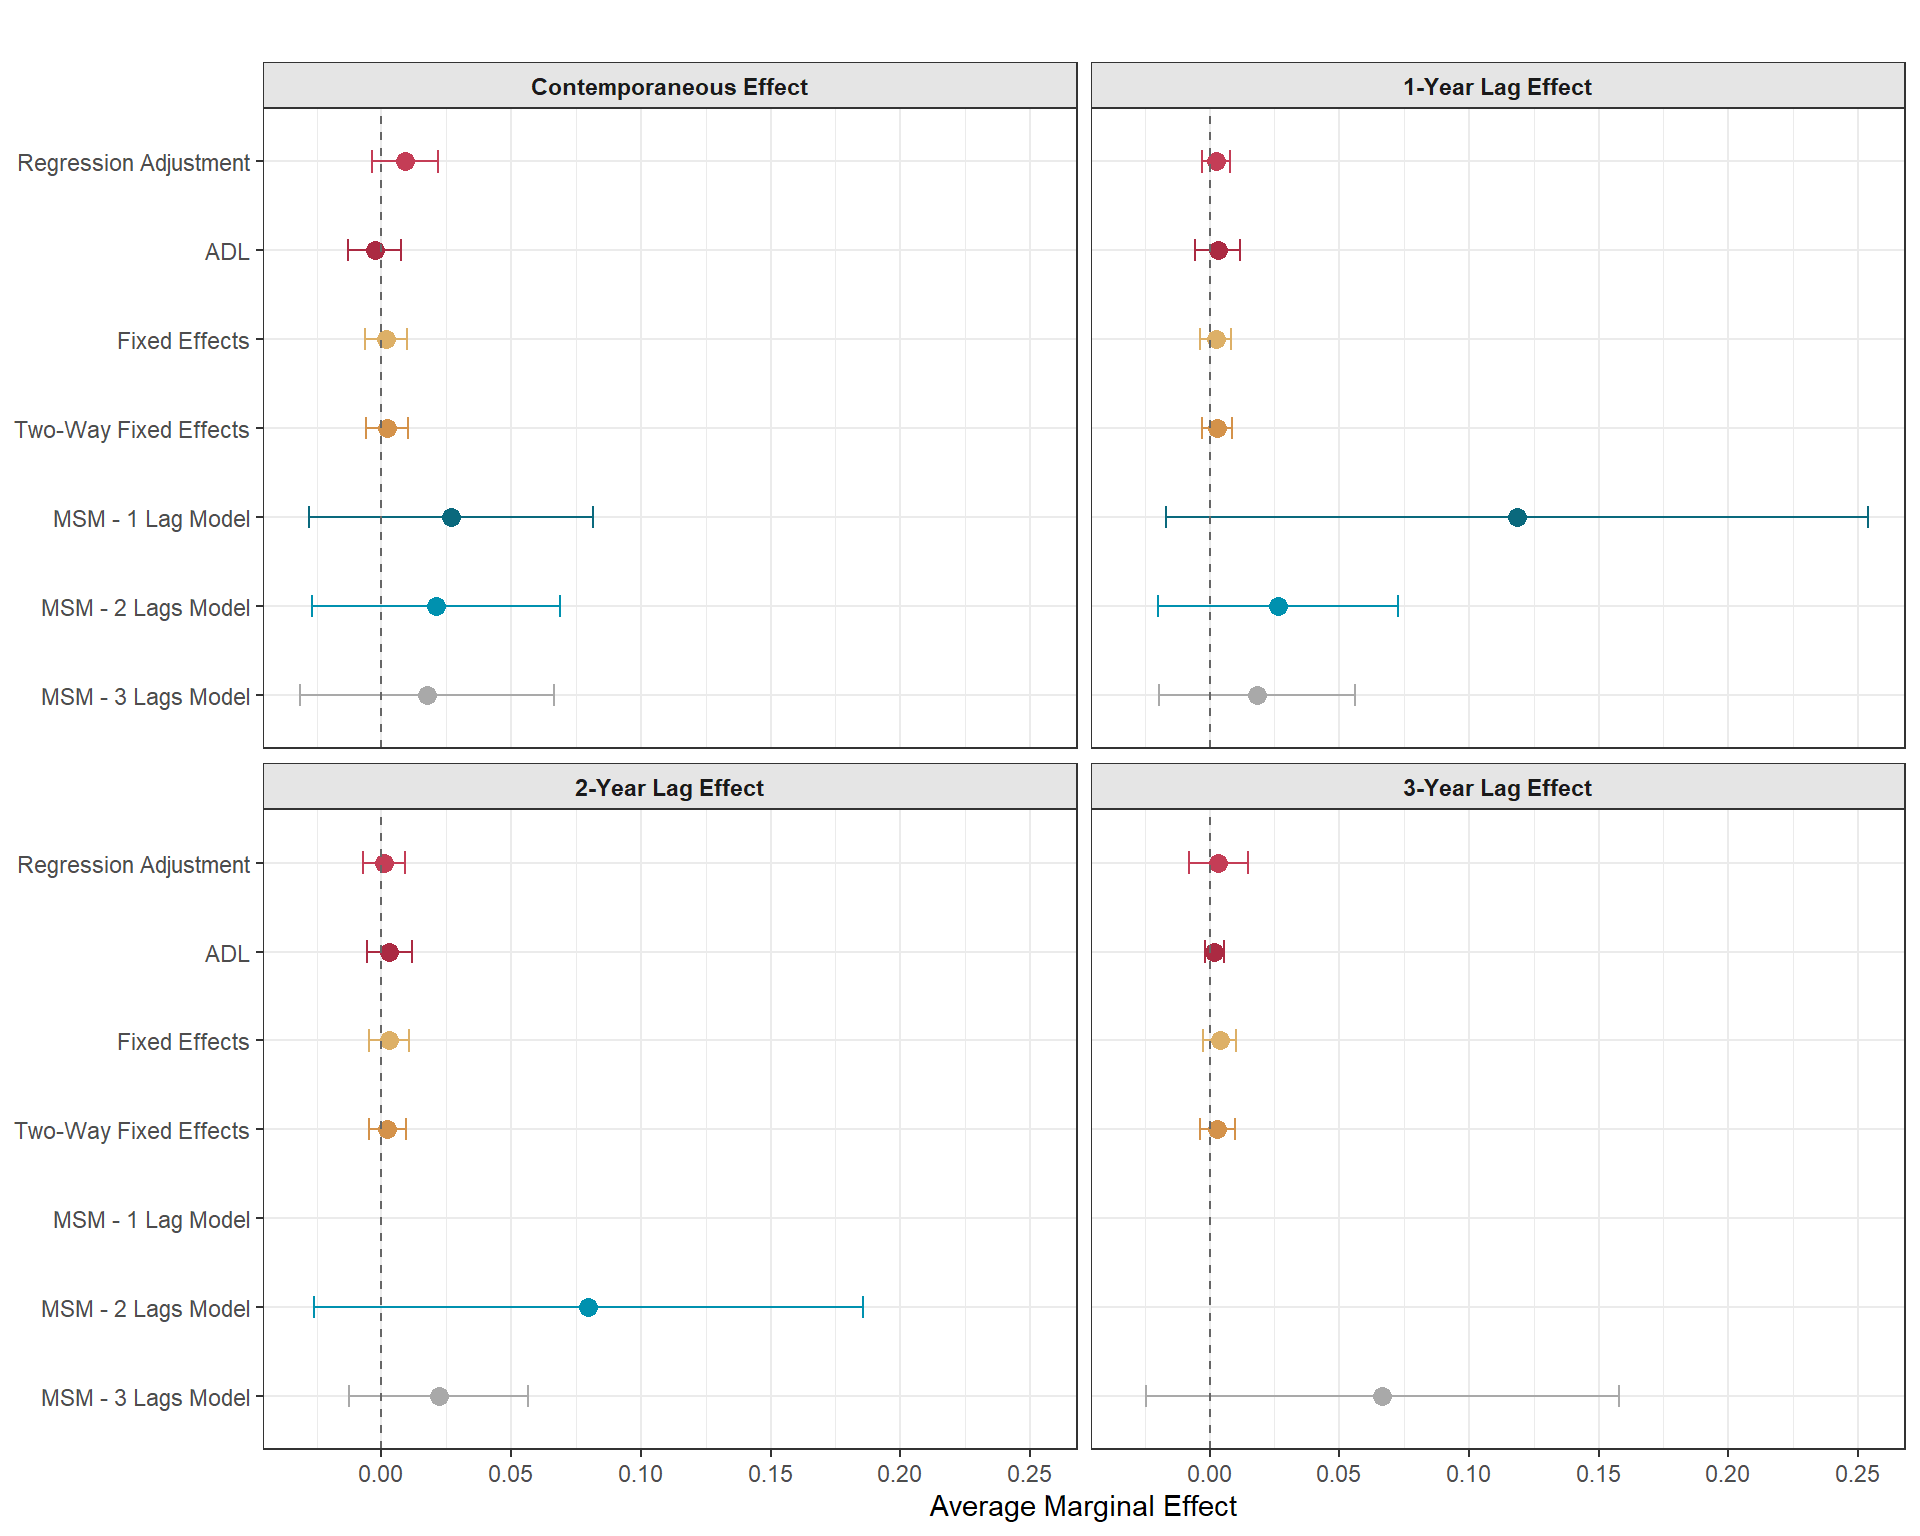Select the 3-Year Lag Effect panel title

click(1497, 788)
